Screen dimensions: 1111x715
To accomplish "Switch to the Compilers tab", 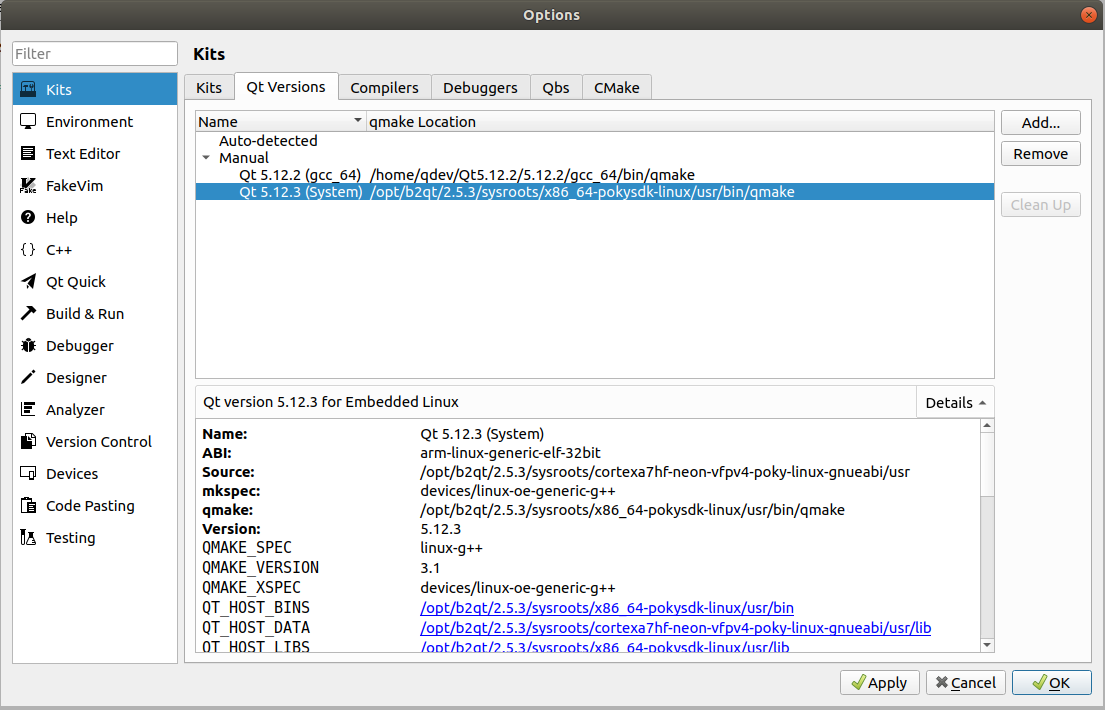I will tap(384, 87).
